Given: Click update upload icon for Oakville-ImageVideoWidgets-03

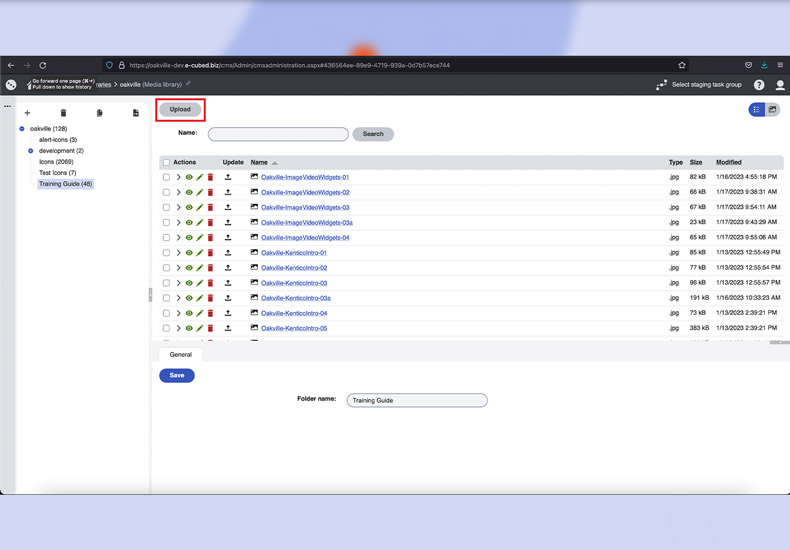Looking at the screenshot, I should point(228,207).
